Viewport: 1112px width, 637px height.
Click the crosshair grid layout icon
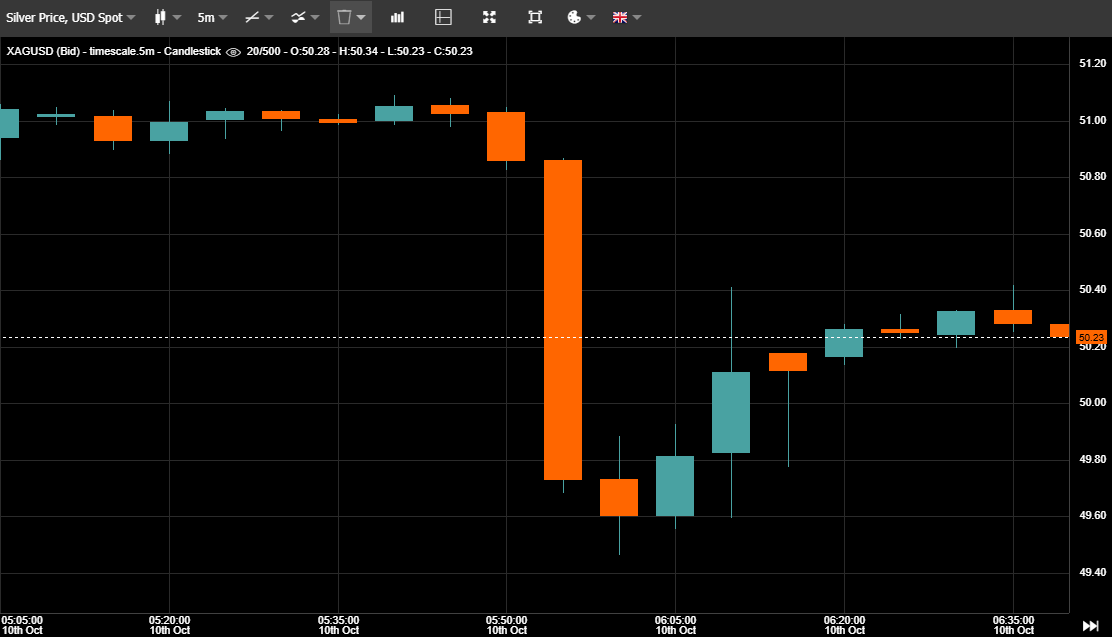443,17
